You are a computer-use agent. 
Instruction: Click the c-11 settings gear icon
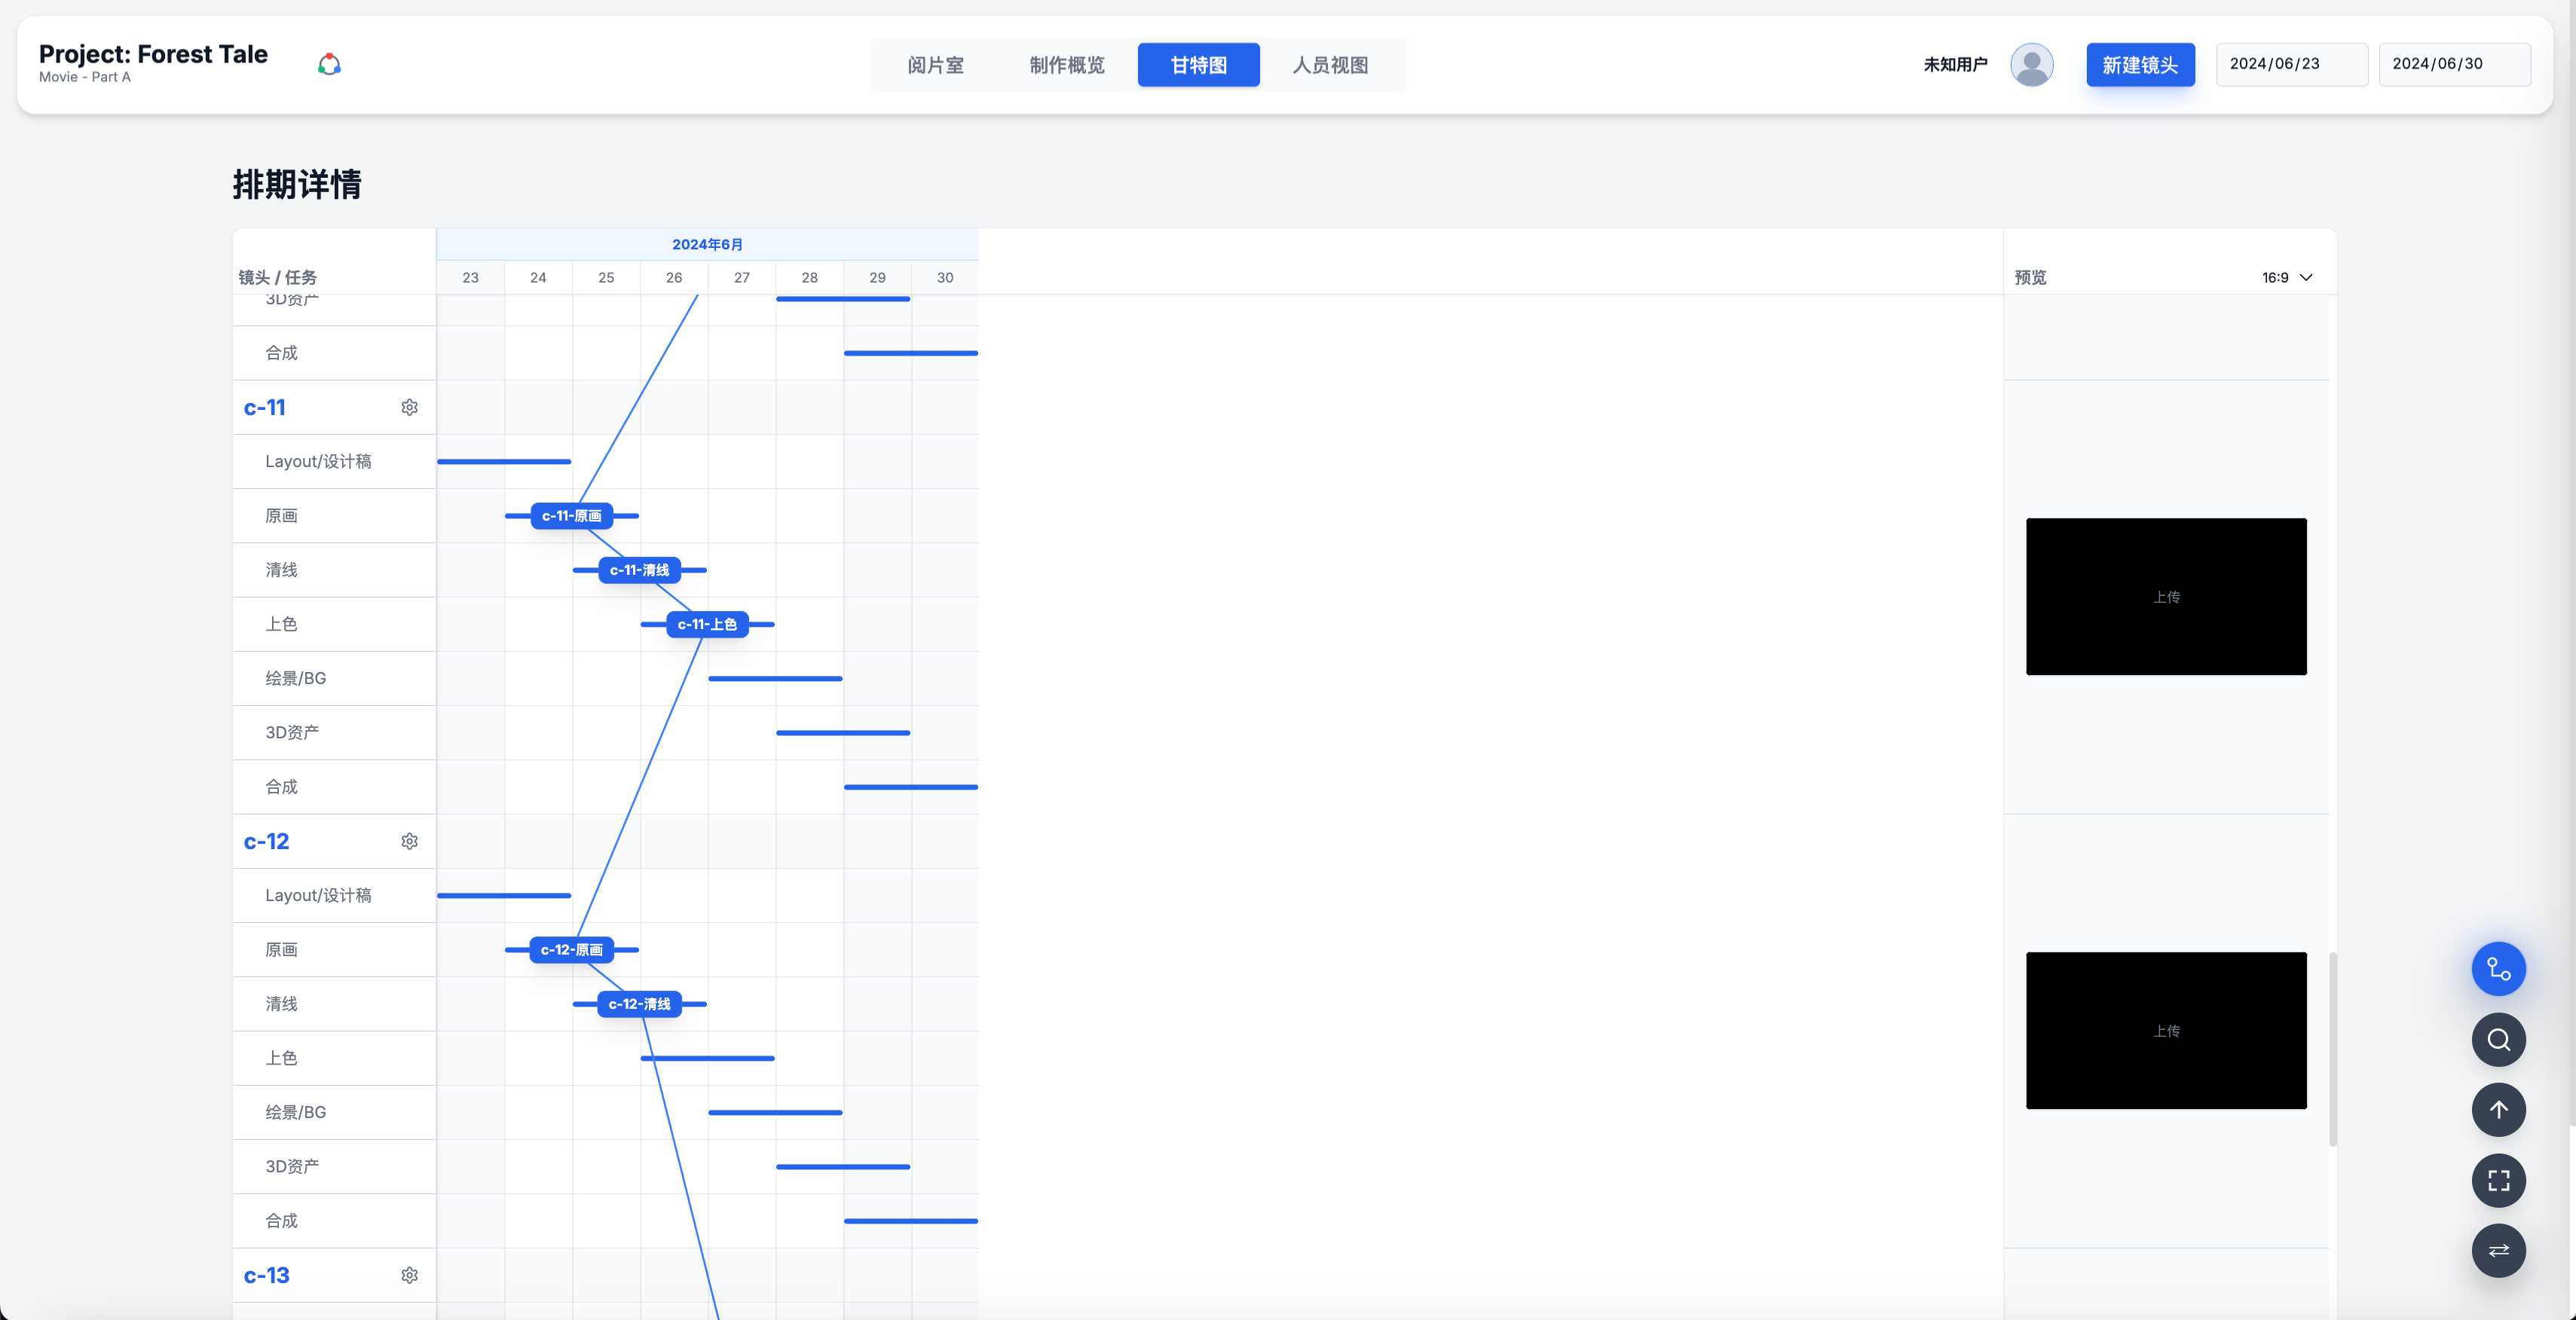pyautogui.click(x=409, y=407)
